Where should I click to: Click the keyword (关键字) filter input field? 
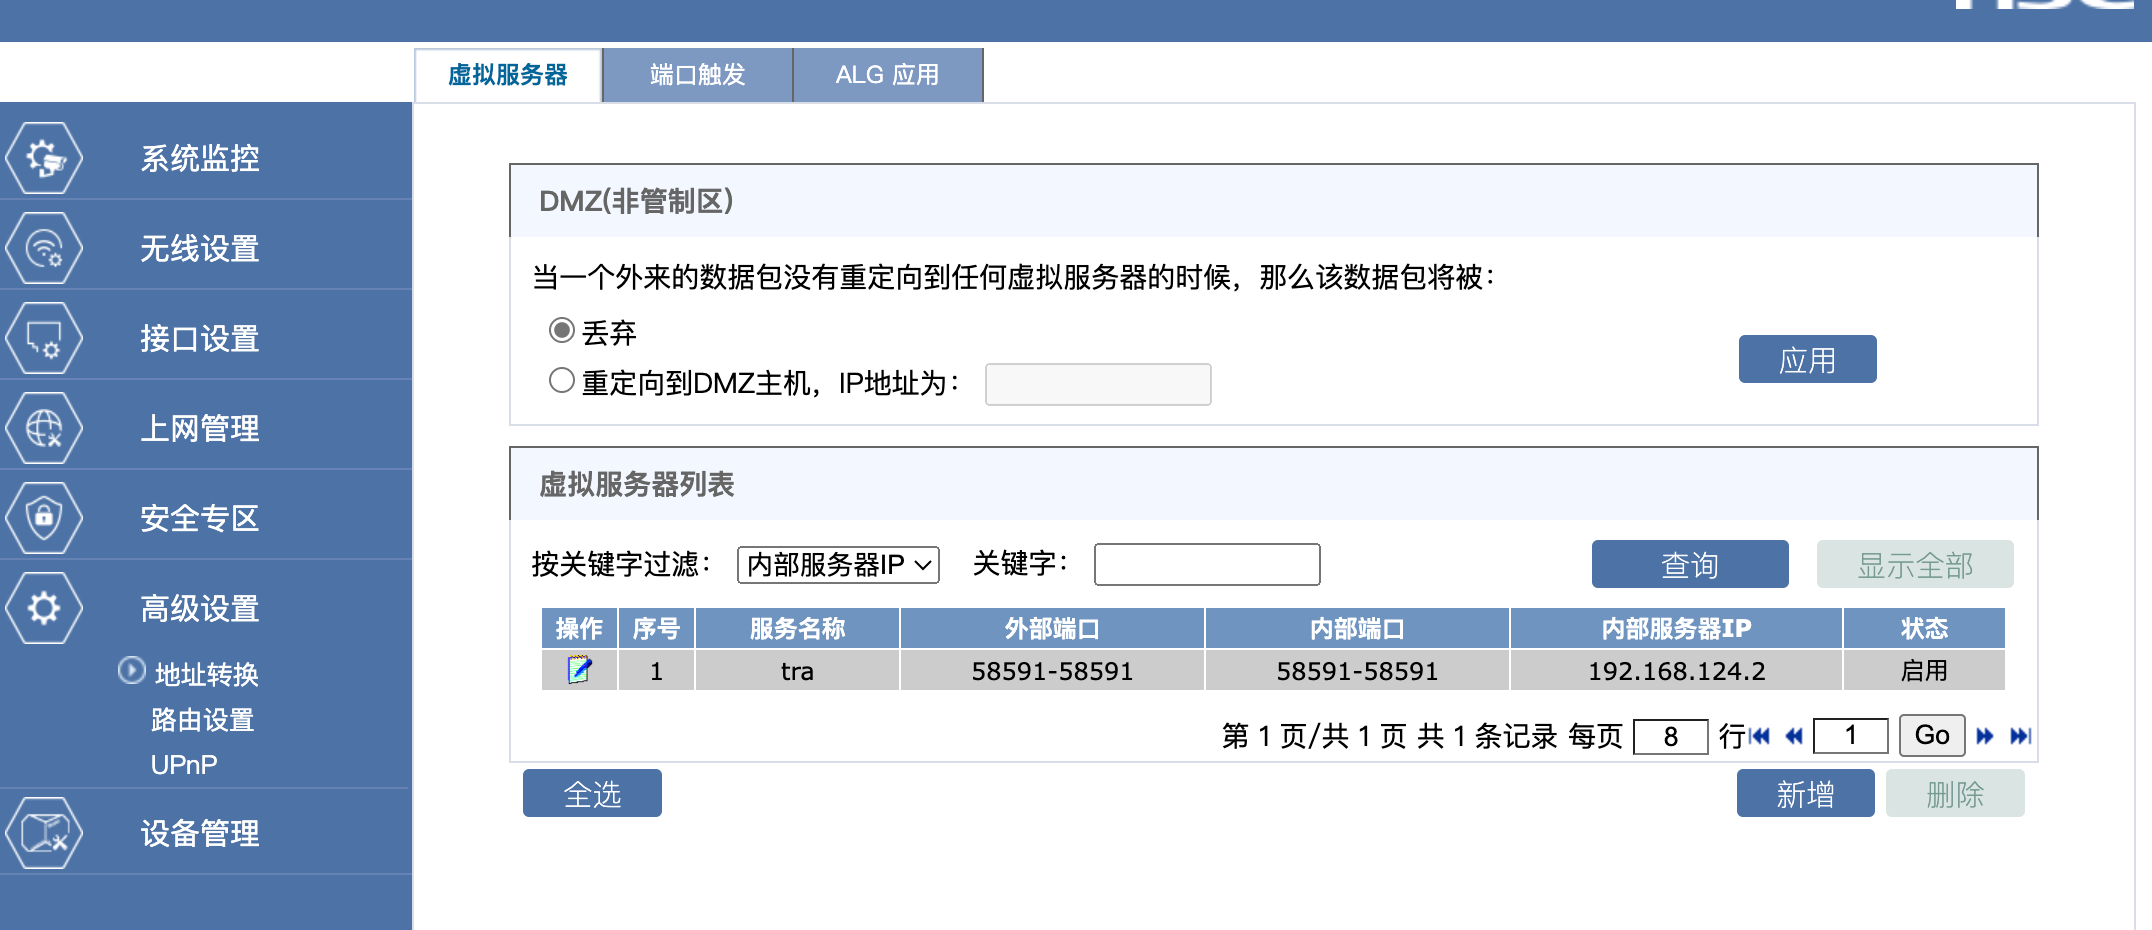coord(1207,565)
